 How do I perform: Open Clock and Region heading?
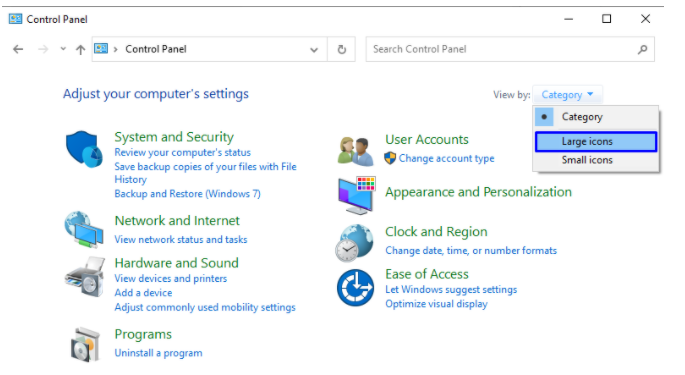436,232
